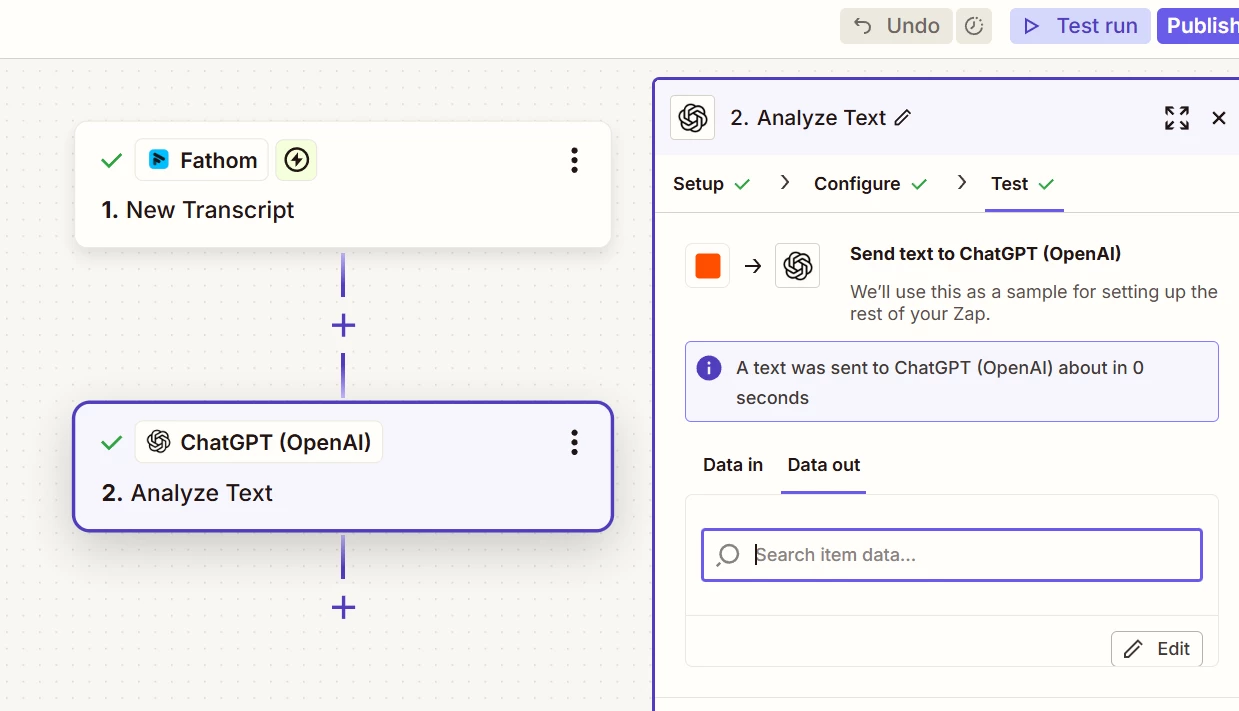The image size is (1239, 711).
Task: Select the Analyze Text step card
Action: (343, 467)
